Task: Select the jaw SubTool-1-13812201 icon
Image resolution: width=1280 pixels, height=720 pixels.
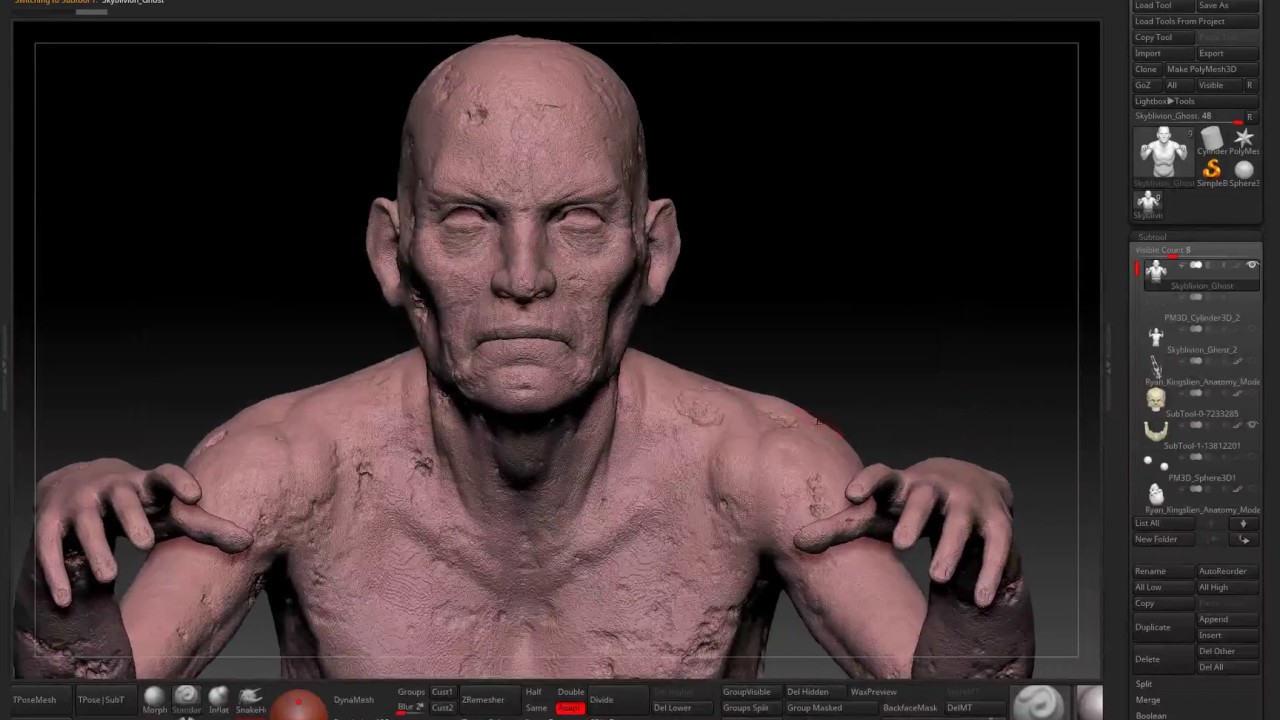Action: click(x=1156, y=431)
